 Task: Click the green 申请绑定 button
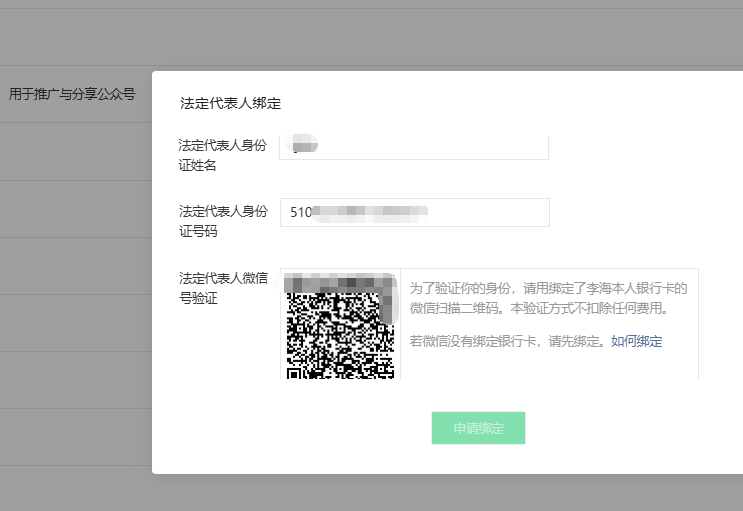(x=478, y=428)
